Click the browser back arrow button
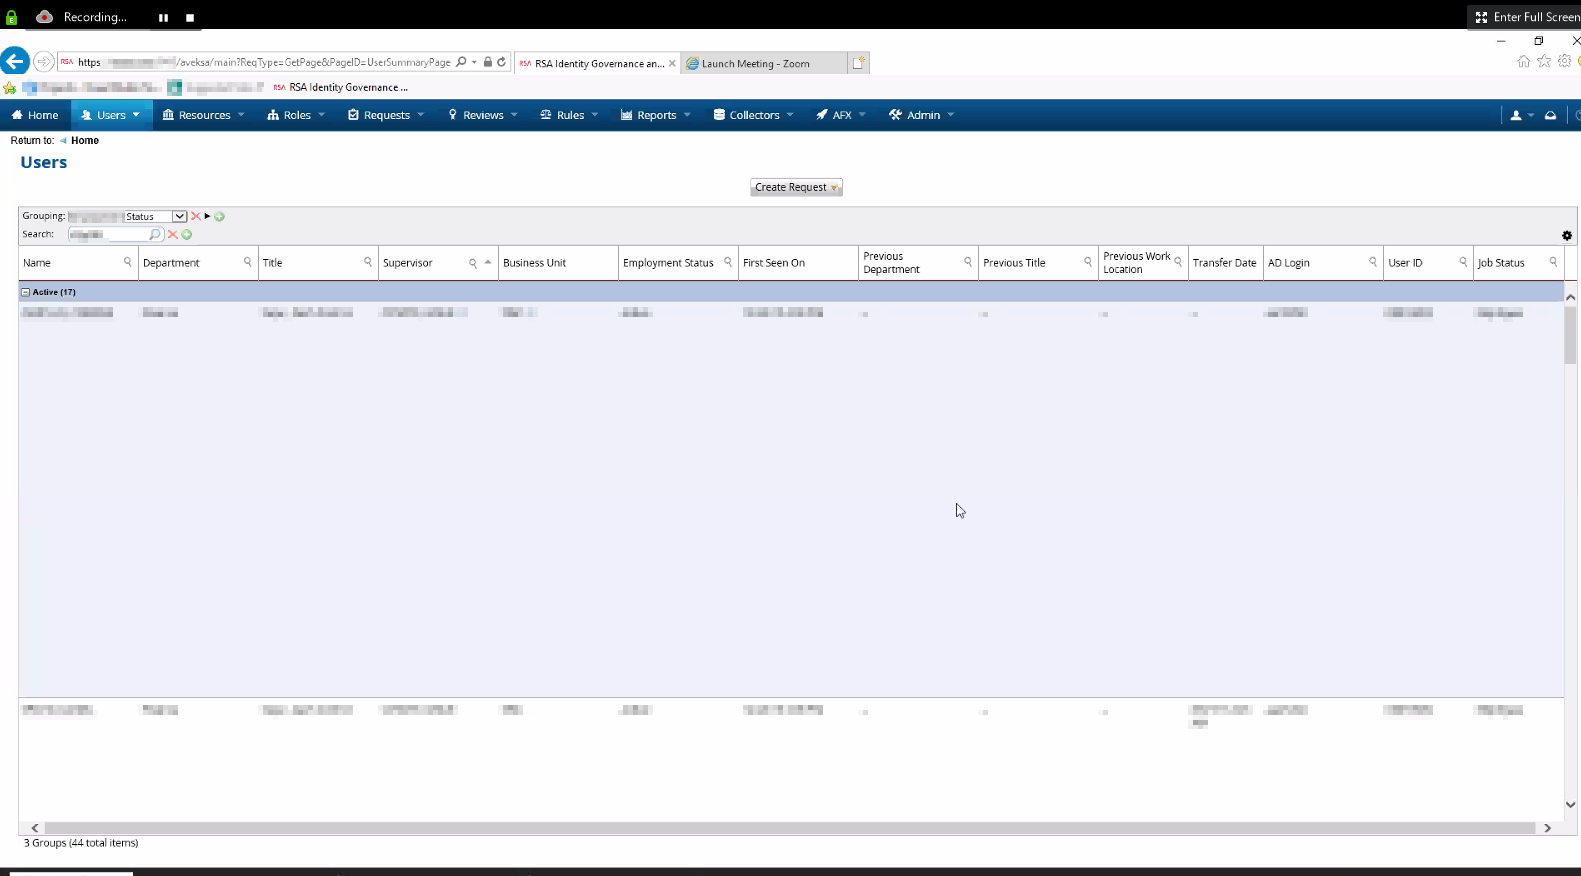1581x876 pixels. (x=15, y=62)
